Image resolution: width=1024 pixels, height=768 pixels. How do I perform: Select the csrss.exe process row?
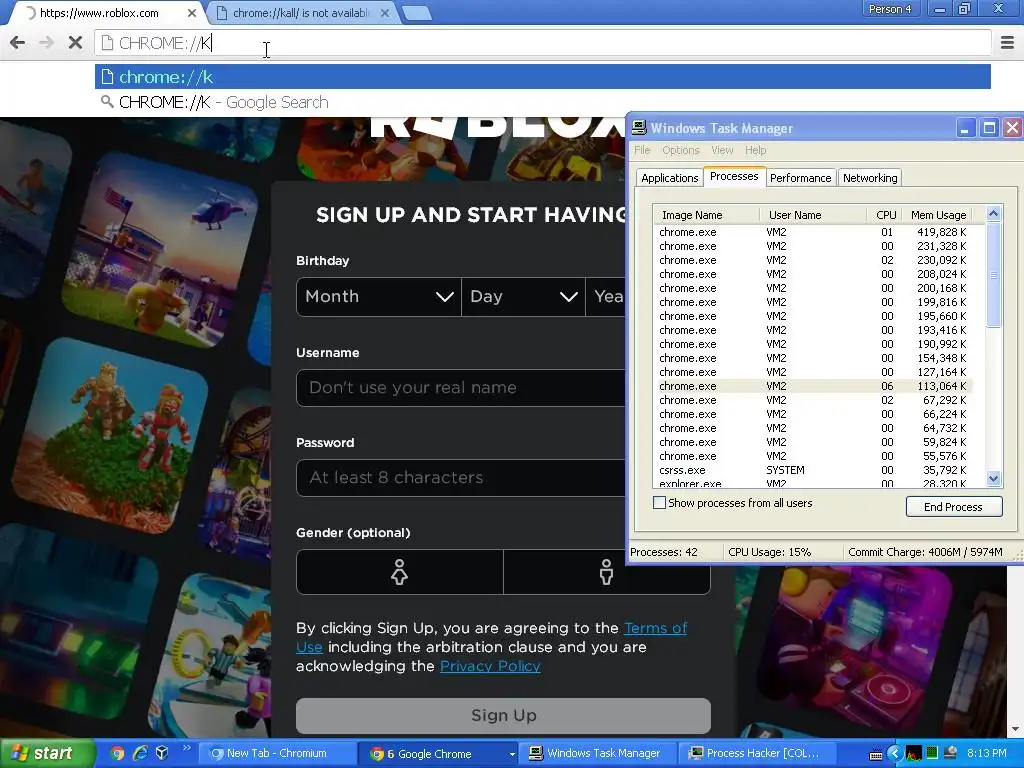(813, 470)
